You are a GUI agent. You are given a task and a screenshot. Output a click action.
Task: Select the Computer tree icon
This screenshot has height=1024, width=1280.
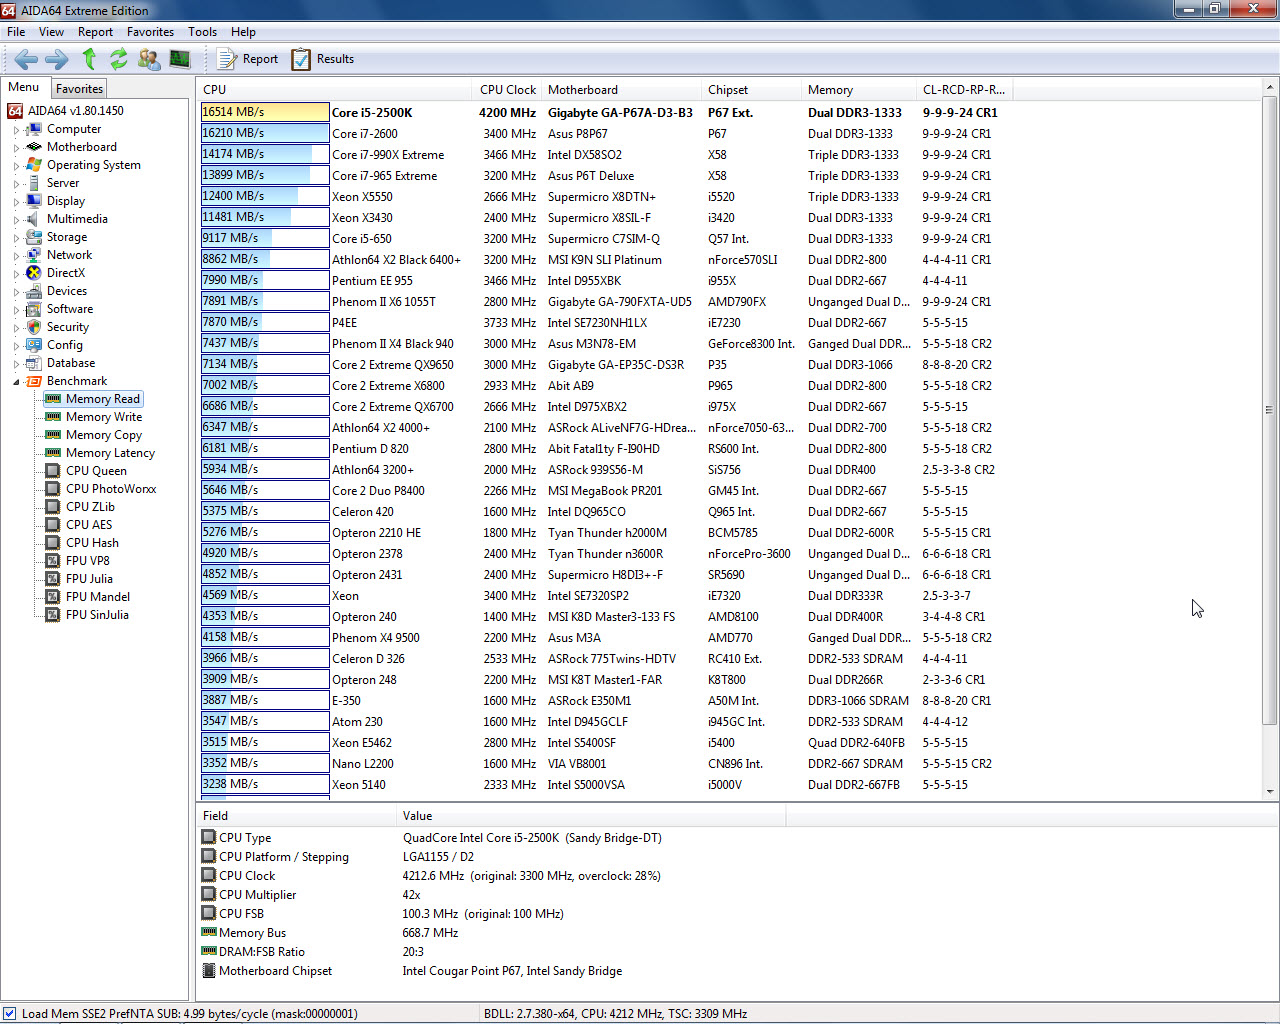[x=34, y=129]
